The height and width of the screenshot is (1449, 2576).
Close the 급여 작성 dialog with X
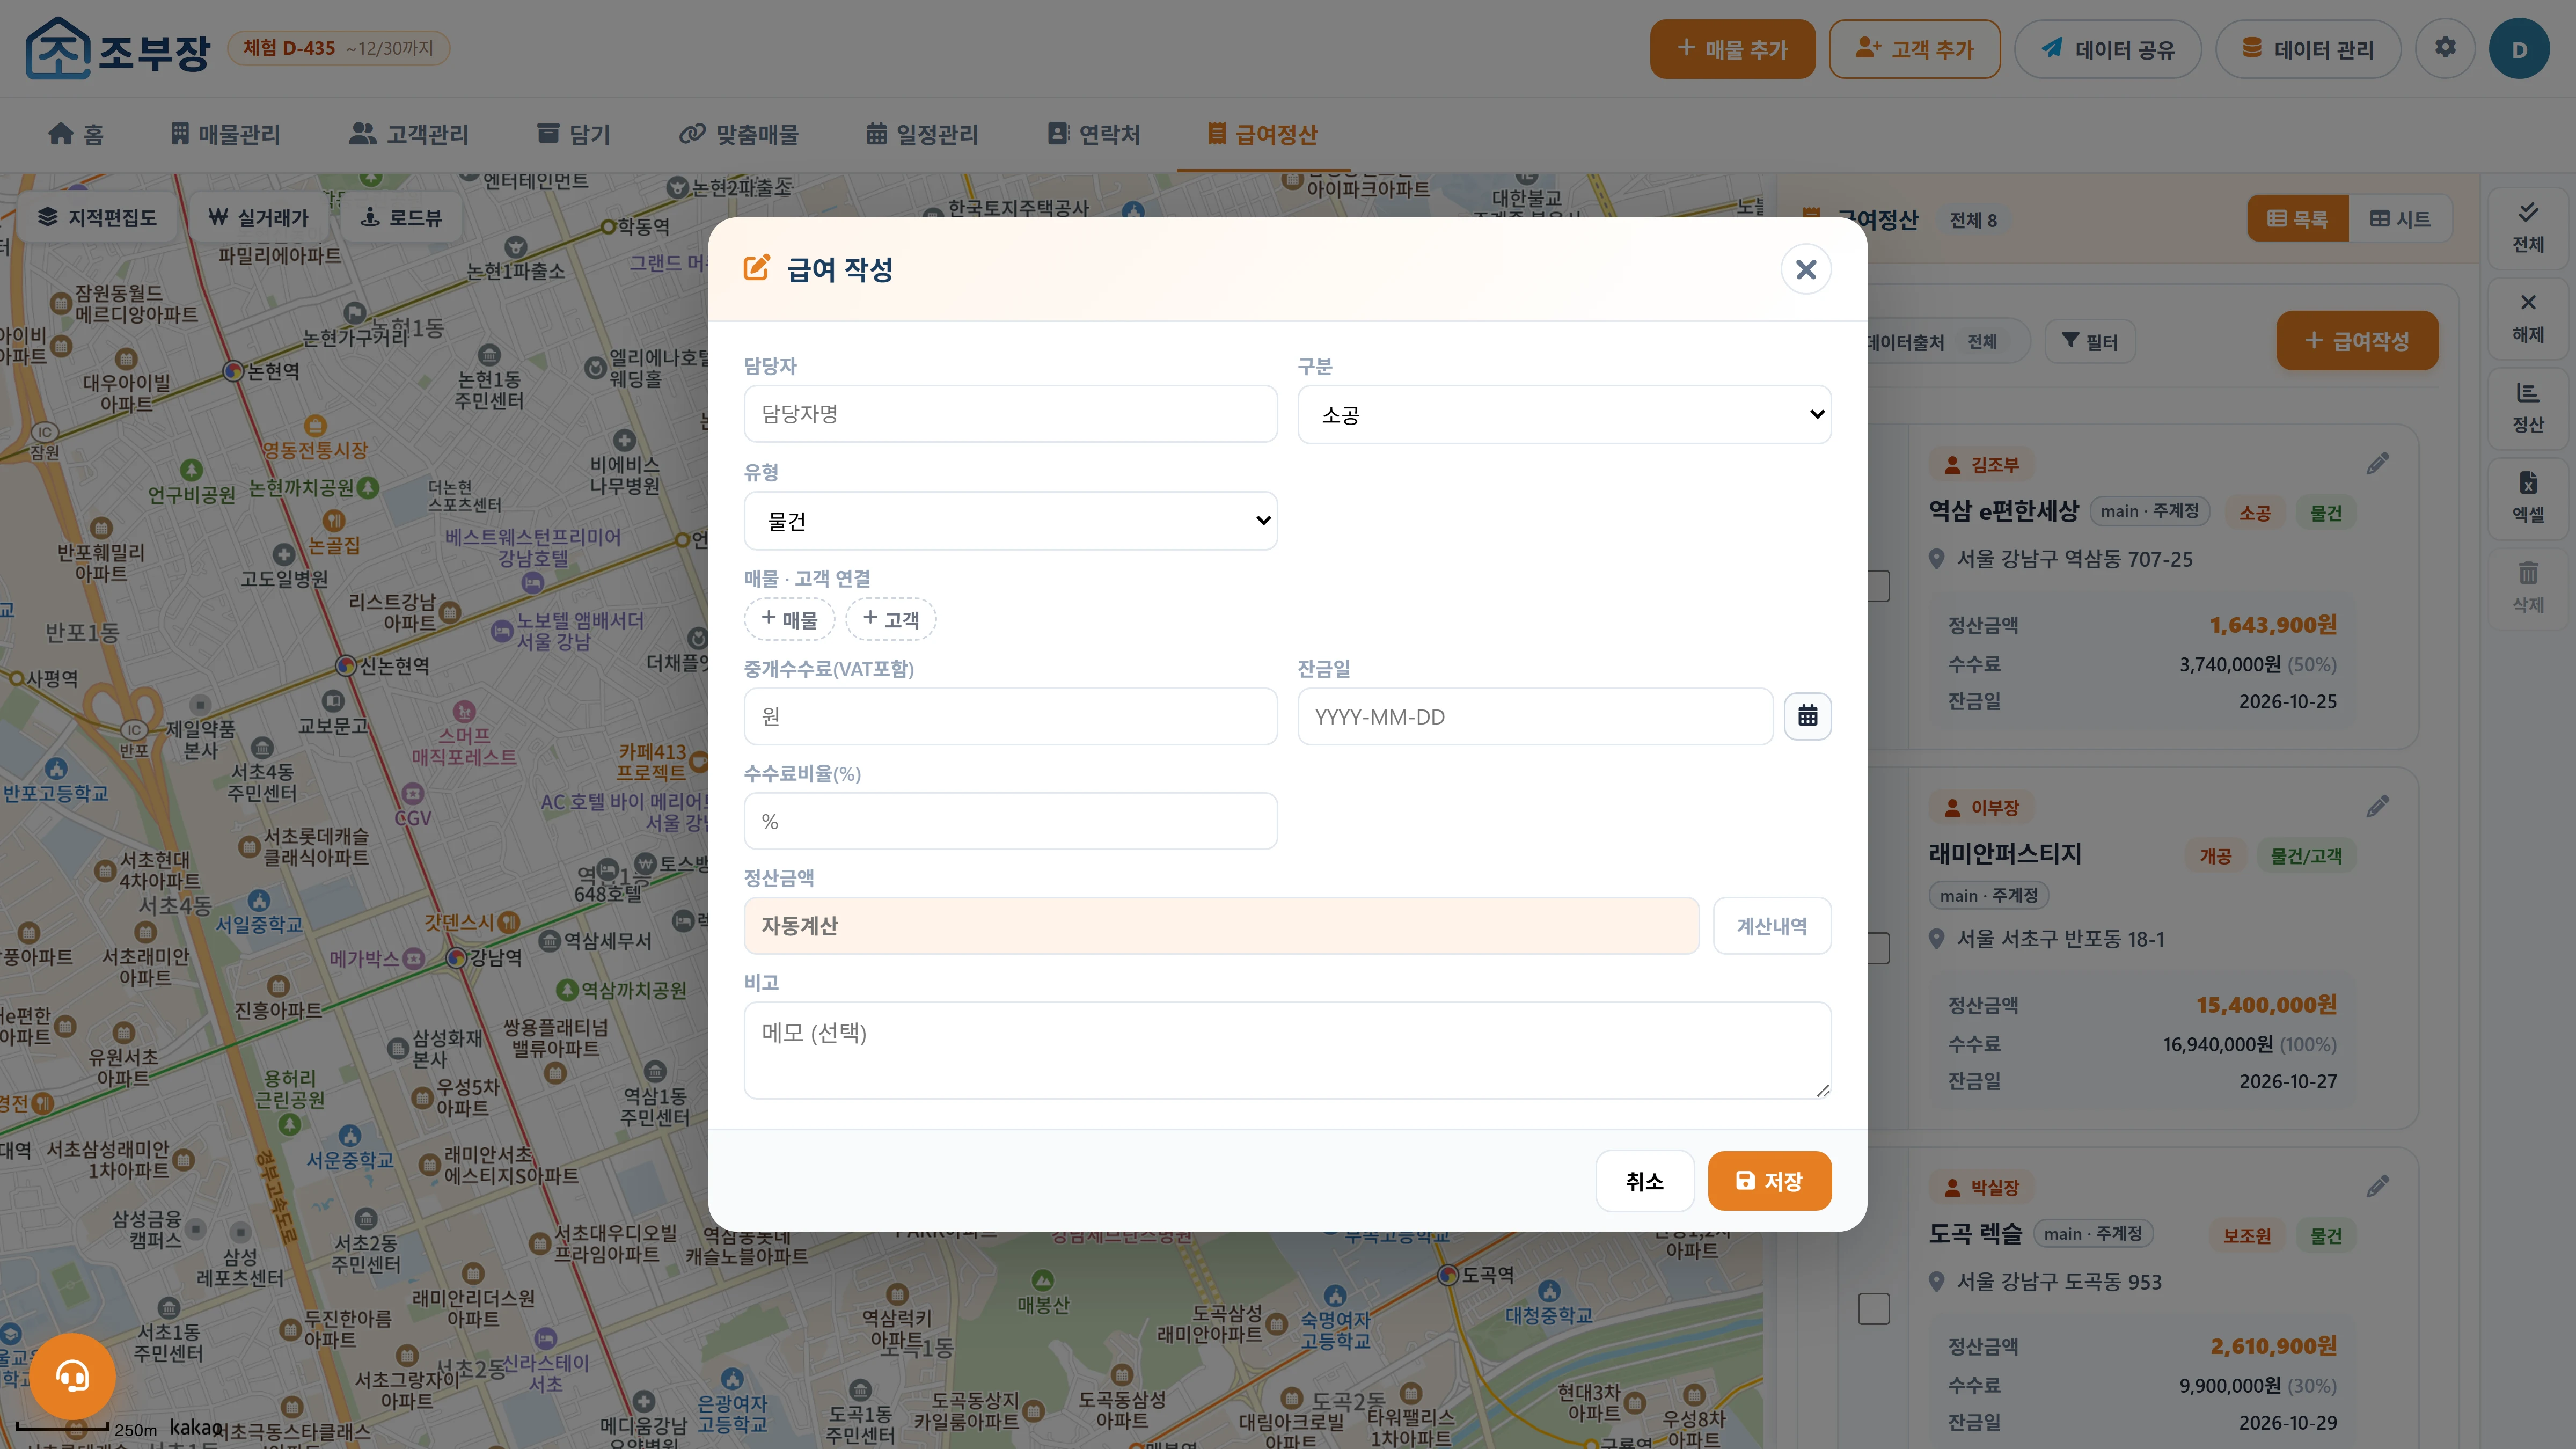1805,269
